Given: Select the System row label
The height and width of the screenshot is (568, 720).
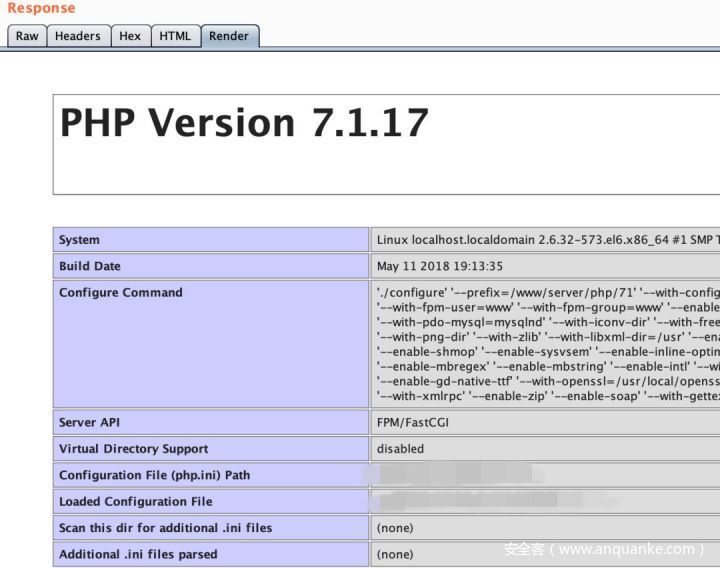Looking at the screenshot, I should (79, 240).
